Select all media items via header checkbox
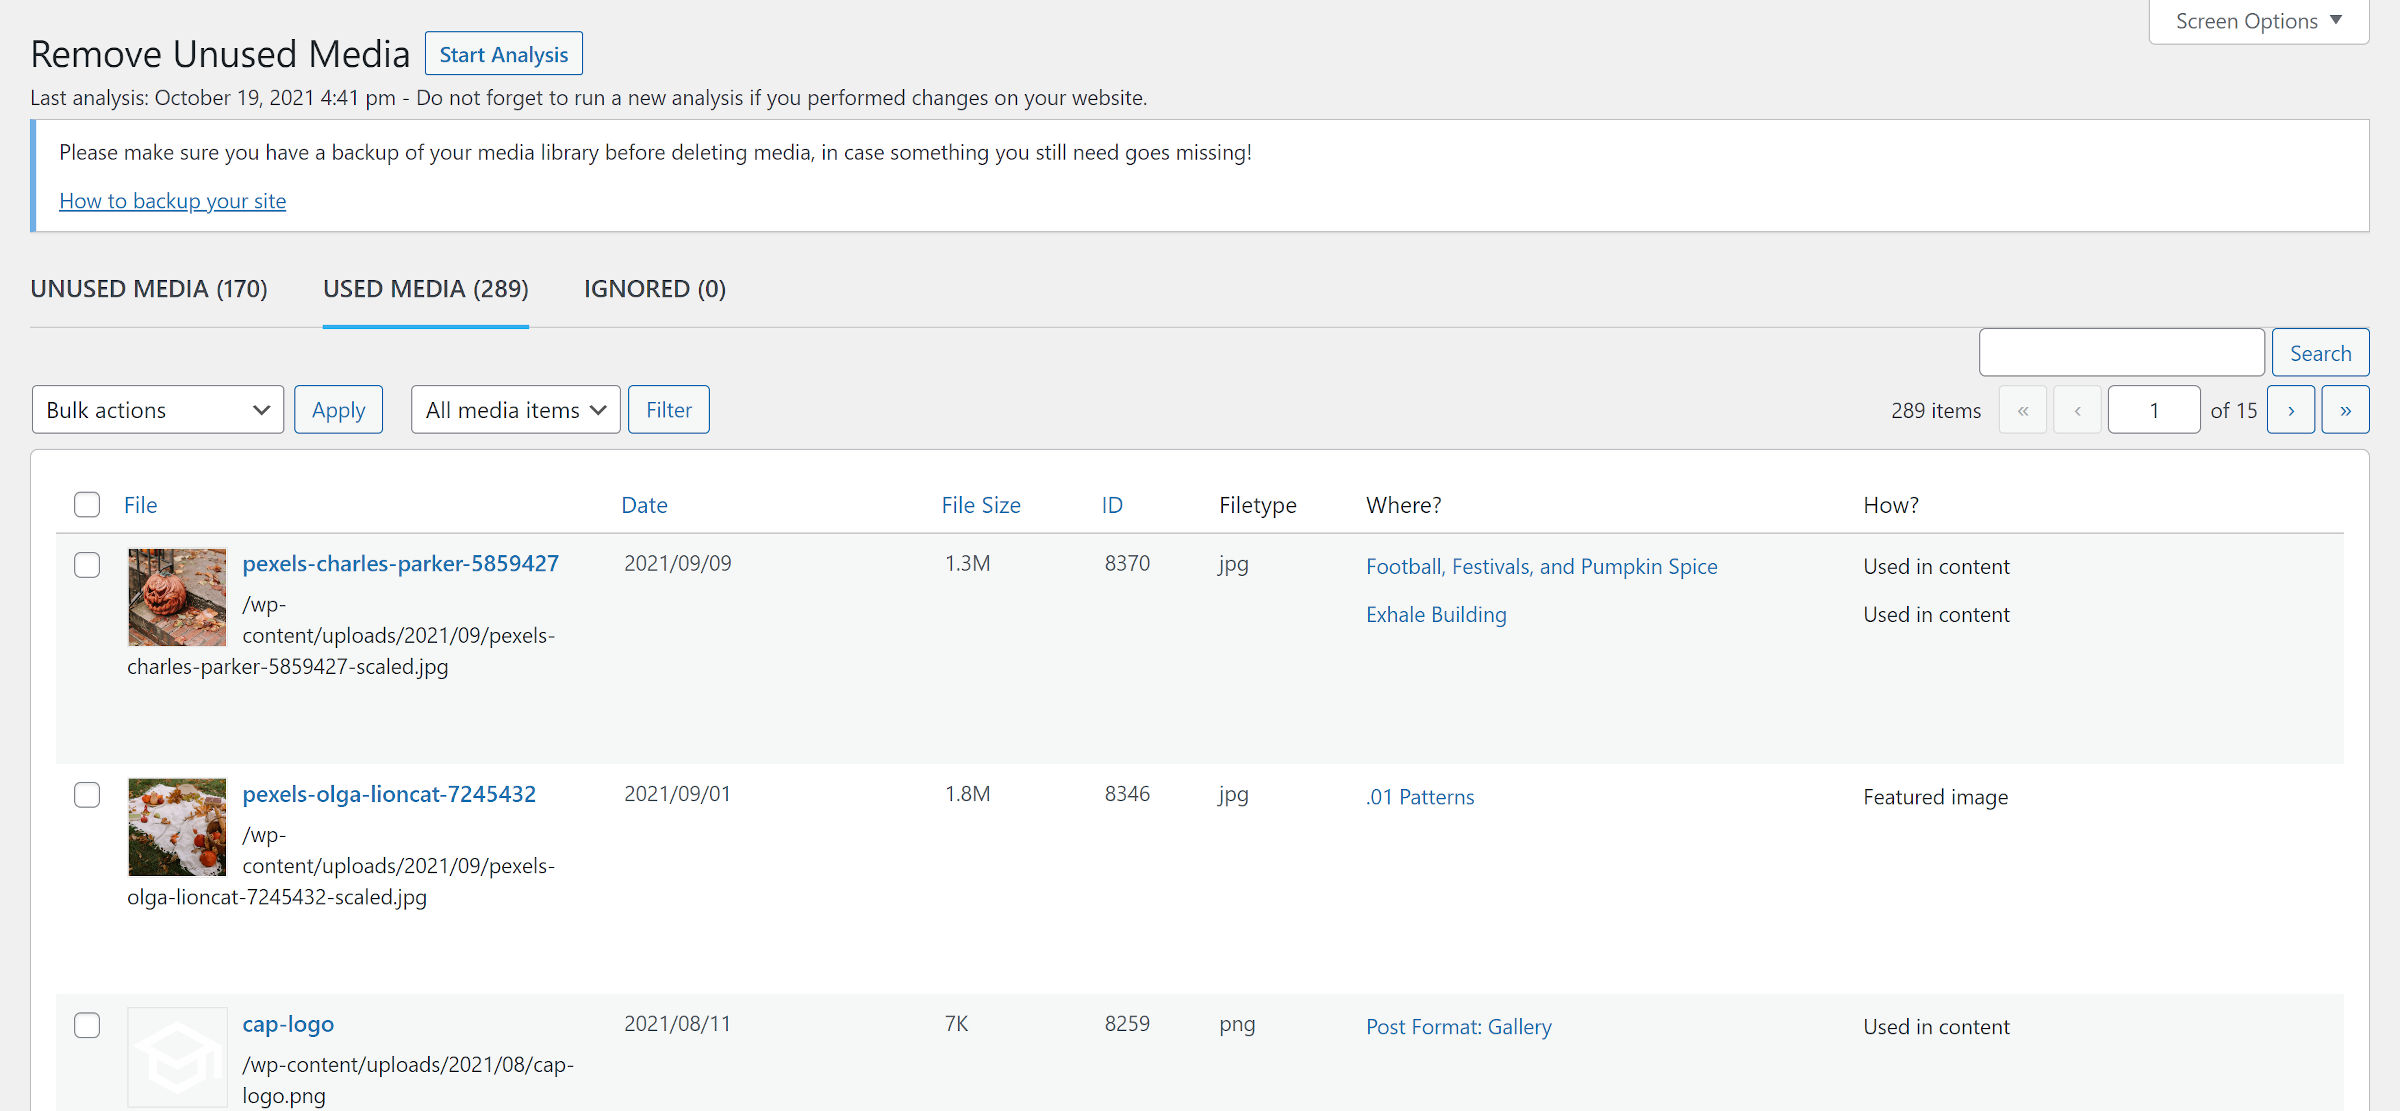This screenshot has height=1111, width=2400. click(x=87, y=505)
